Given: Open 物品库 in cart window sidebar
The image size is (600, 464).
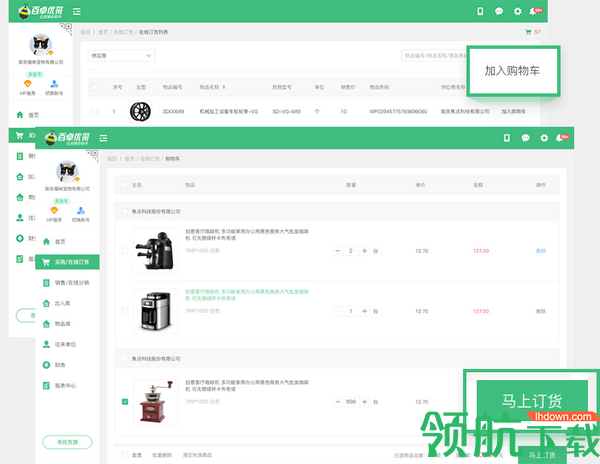Looking at the screenshot, I should pos(57,324).
